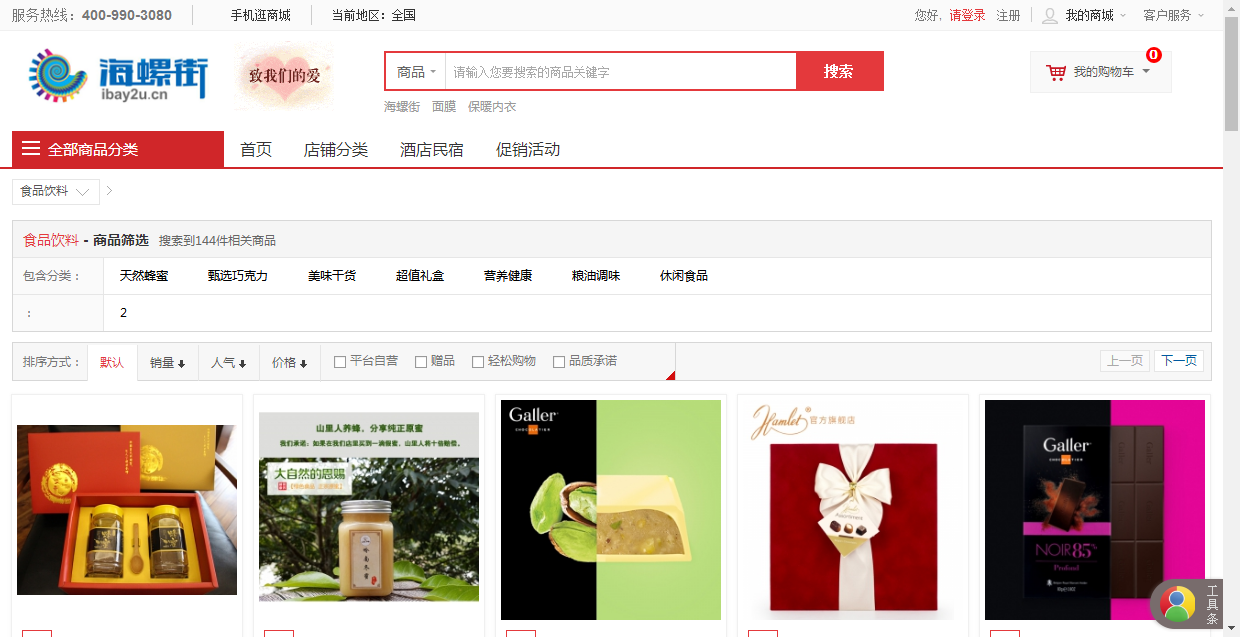Open the red gift box honey product image
The height and width of the screenshot is (637, 1240).
(x=127, y=510)
